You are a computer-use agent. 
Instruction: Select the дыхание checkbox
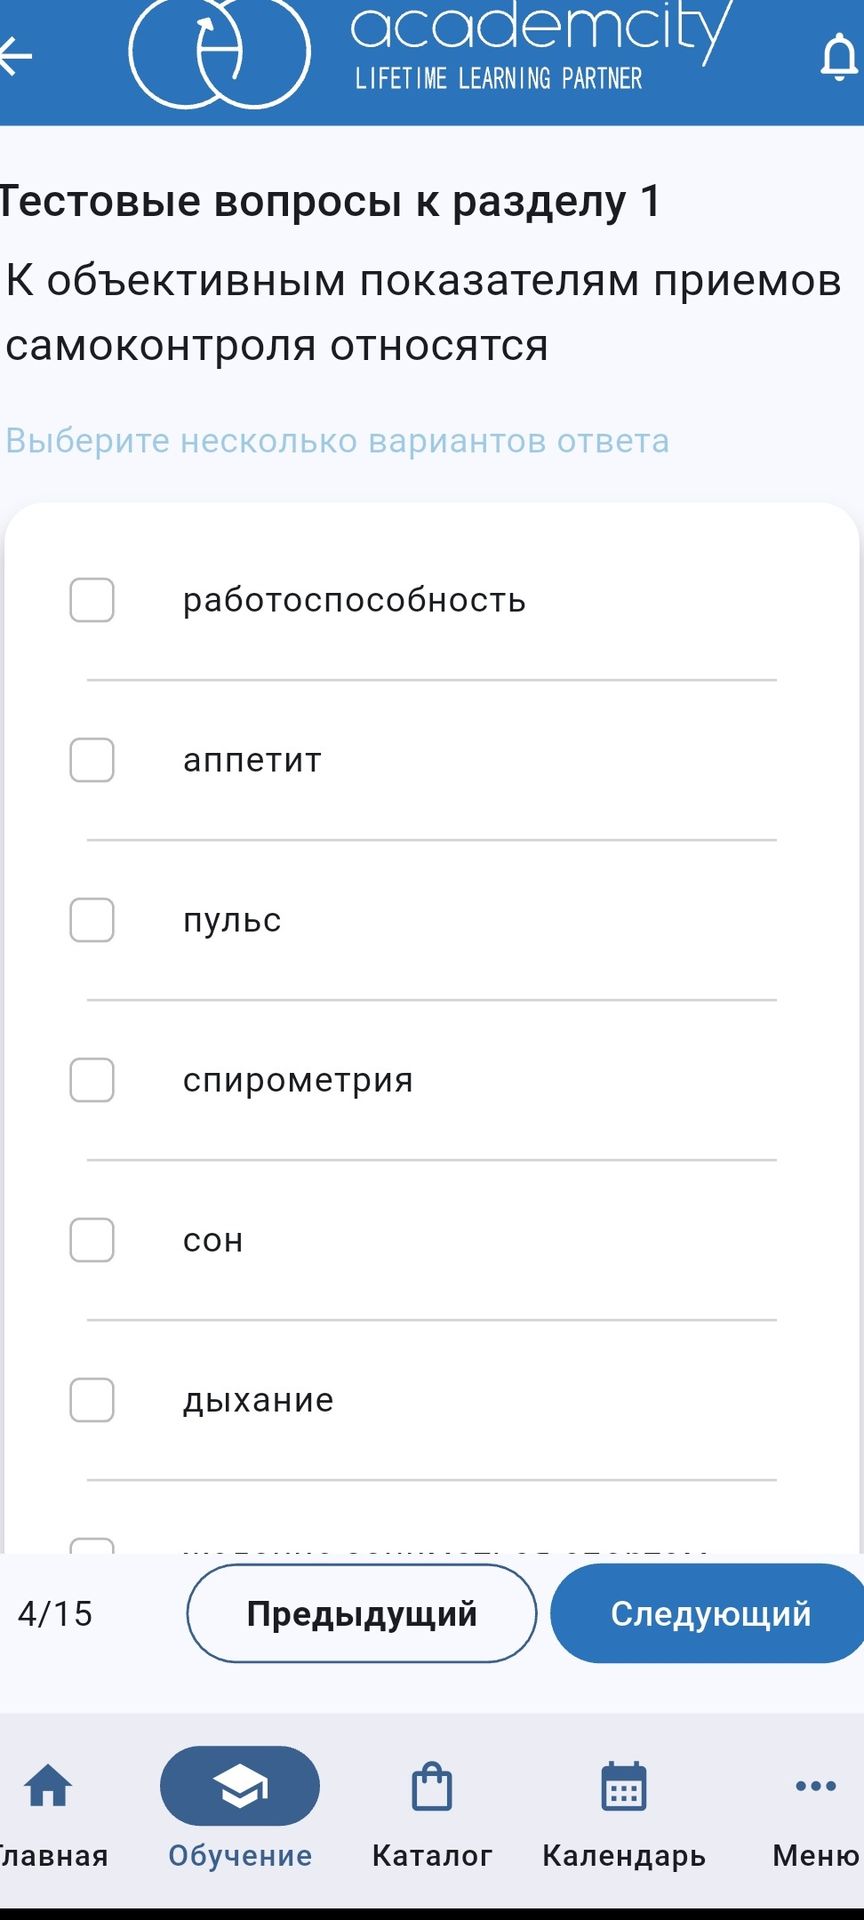click(92, 1400)
